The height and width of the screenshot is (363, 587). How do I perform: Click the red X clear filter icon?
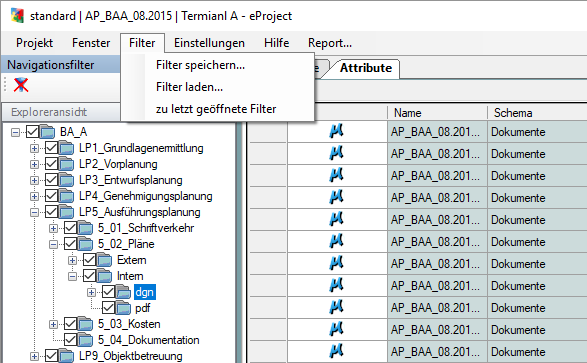[21, 85]
